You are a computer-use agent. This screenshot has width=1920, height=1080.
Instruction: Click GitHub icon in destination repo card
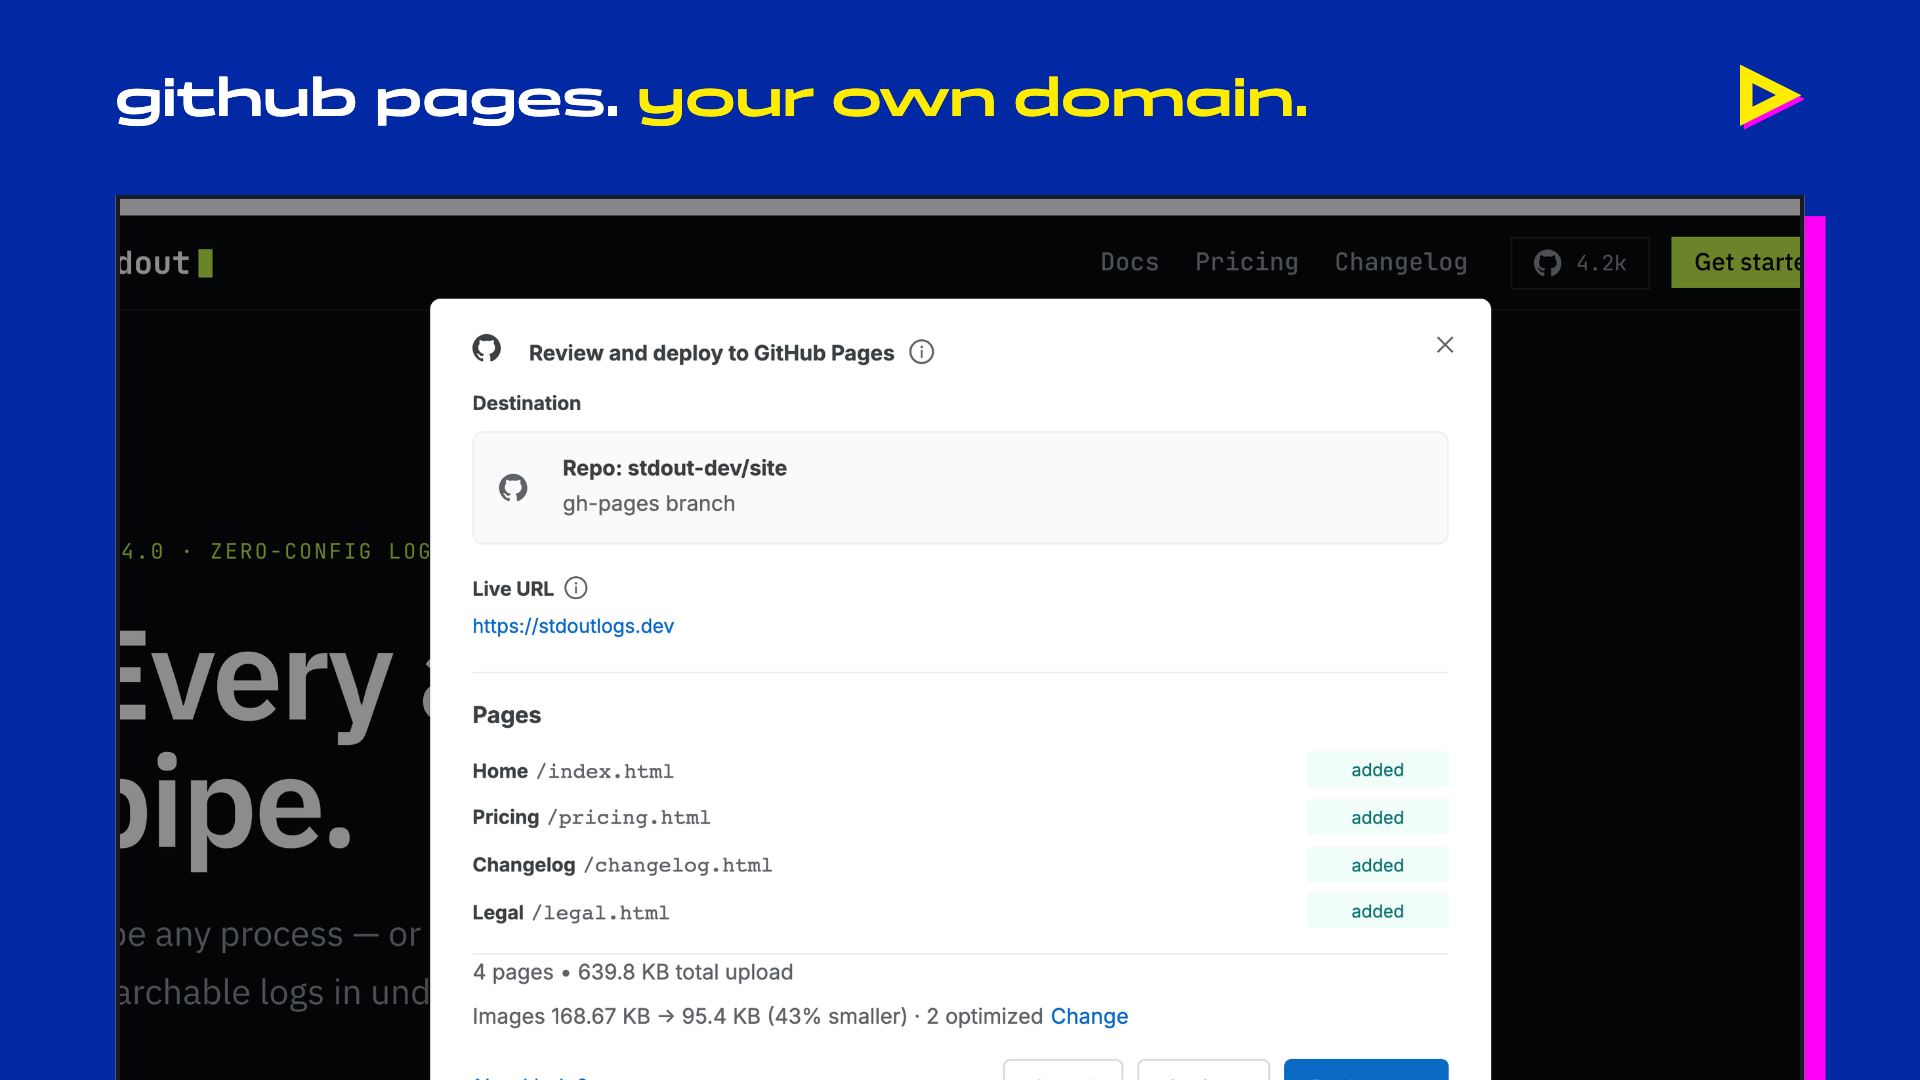pos(513,488)
